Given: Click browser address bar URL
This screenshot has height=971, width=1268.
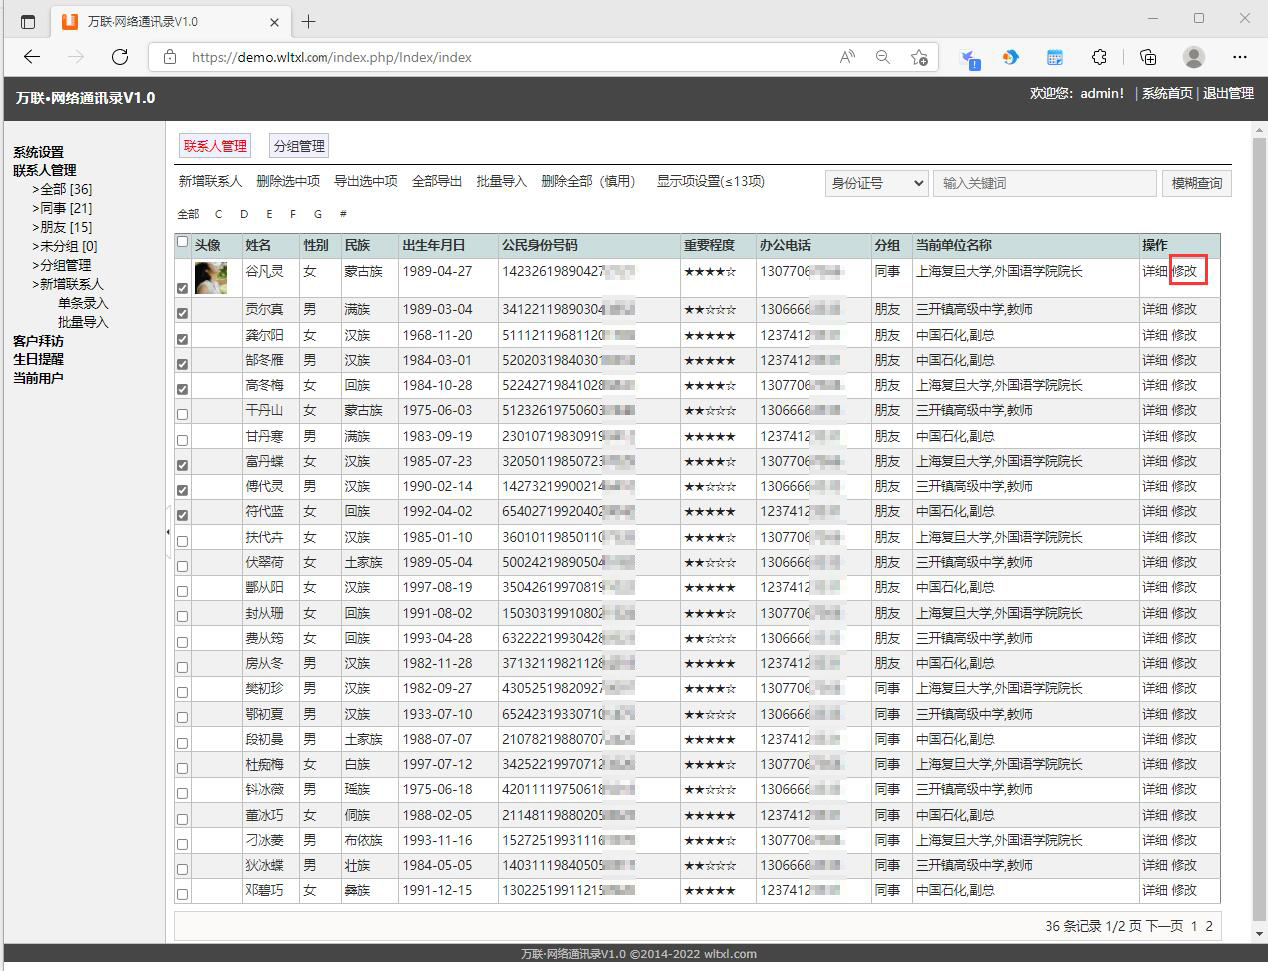Looking at the screenshot, I should pos(331,57).
